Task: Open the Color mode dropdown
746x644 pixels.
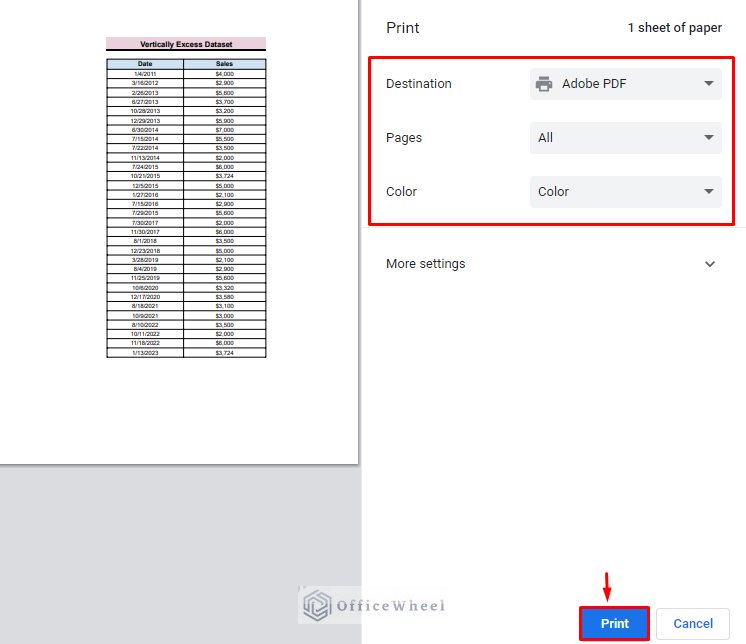Action: click(x=624, y=192)
